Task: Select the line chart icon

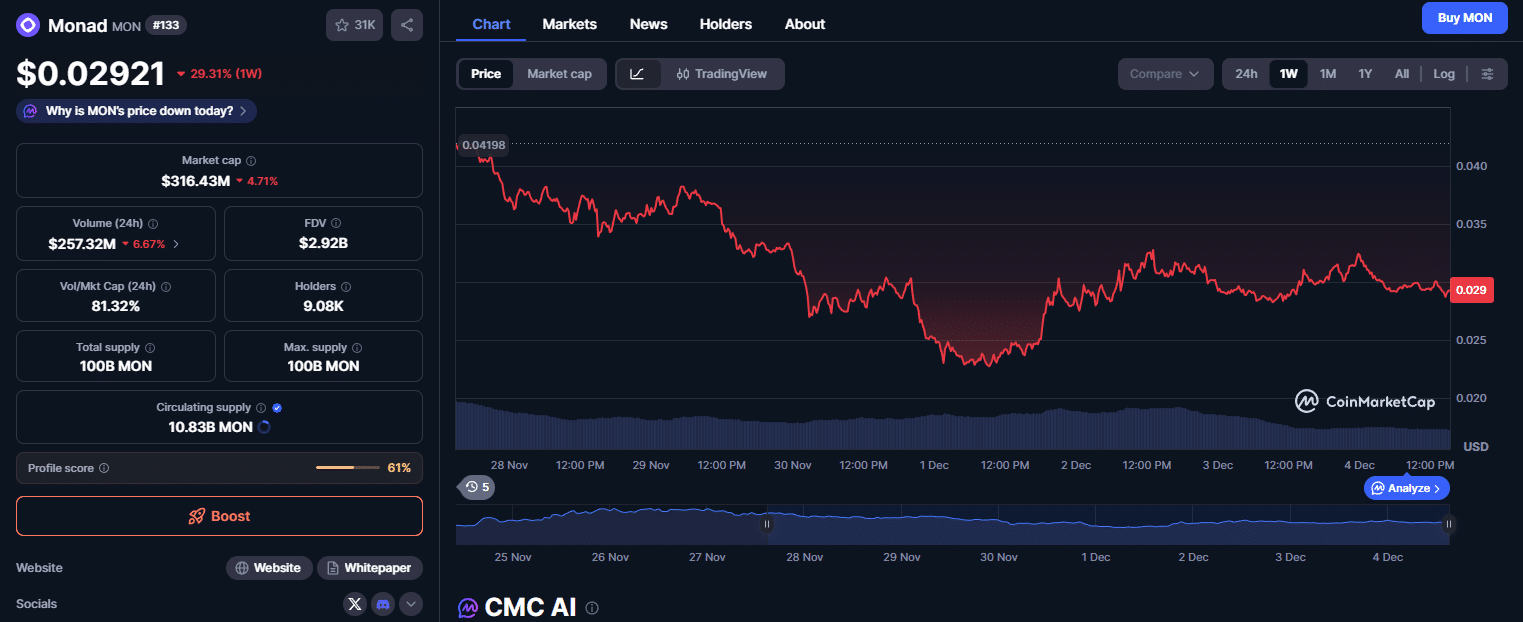Action: [638, 74]
